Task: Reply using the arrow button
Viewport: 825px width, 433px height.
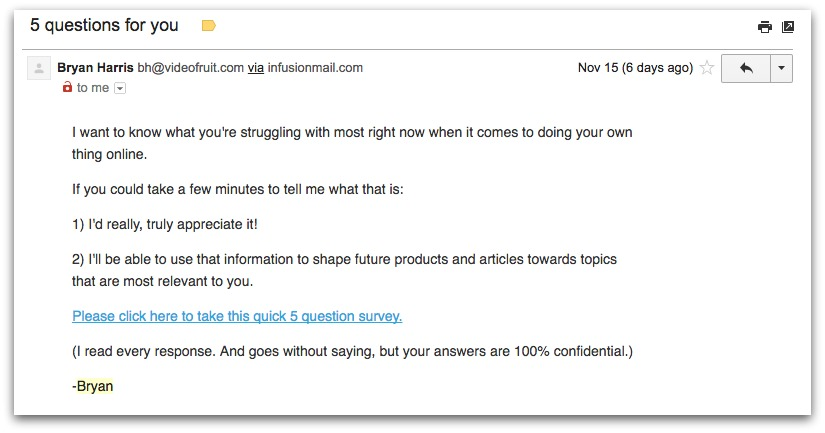Action: click(x=746, y=68)
